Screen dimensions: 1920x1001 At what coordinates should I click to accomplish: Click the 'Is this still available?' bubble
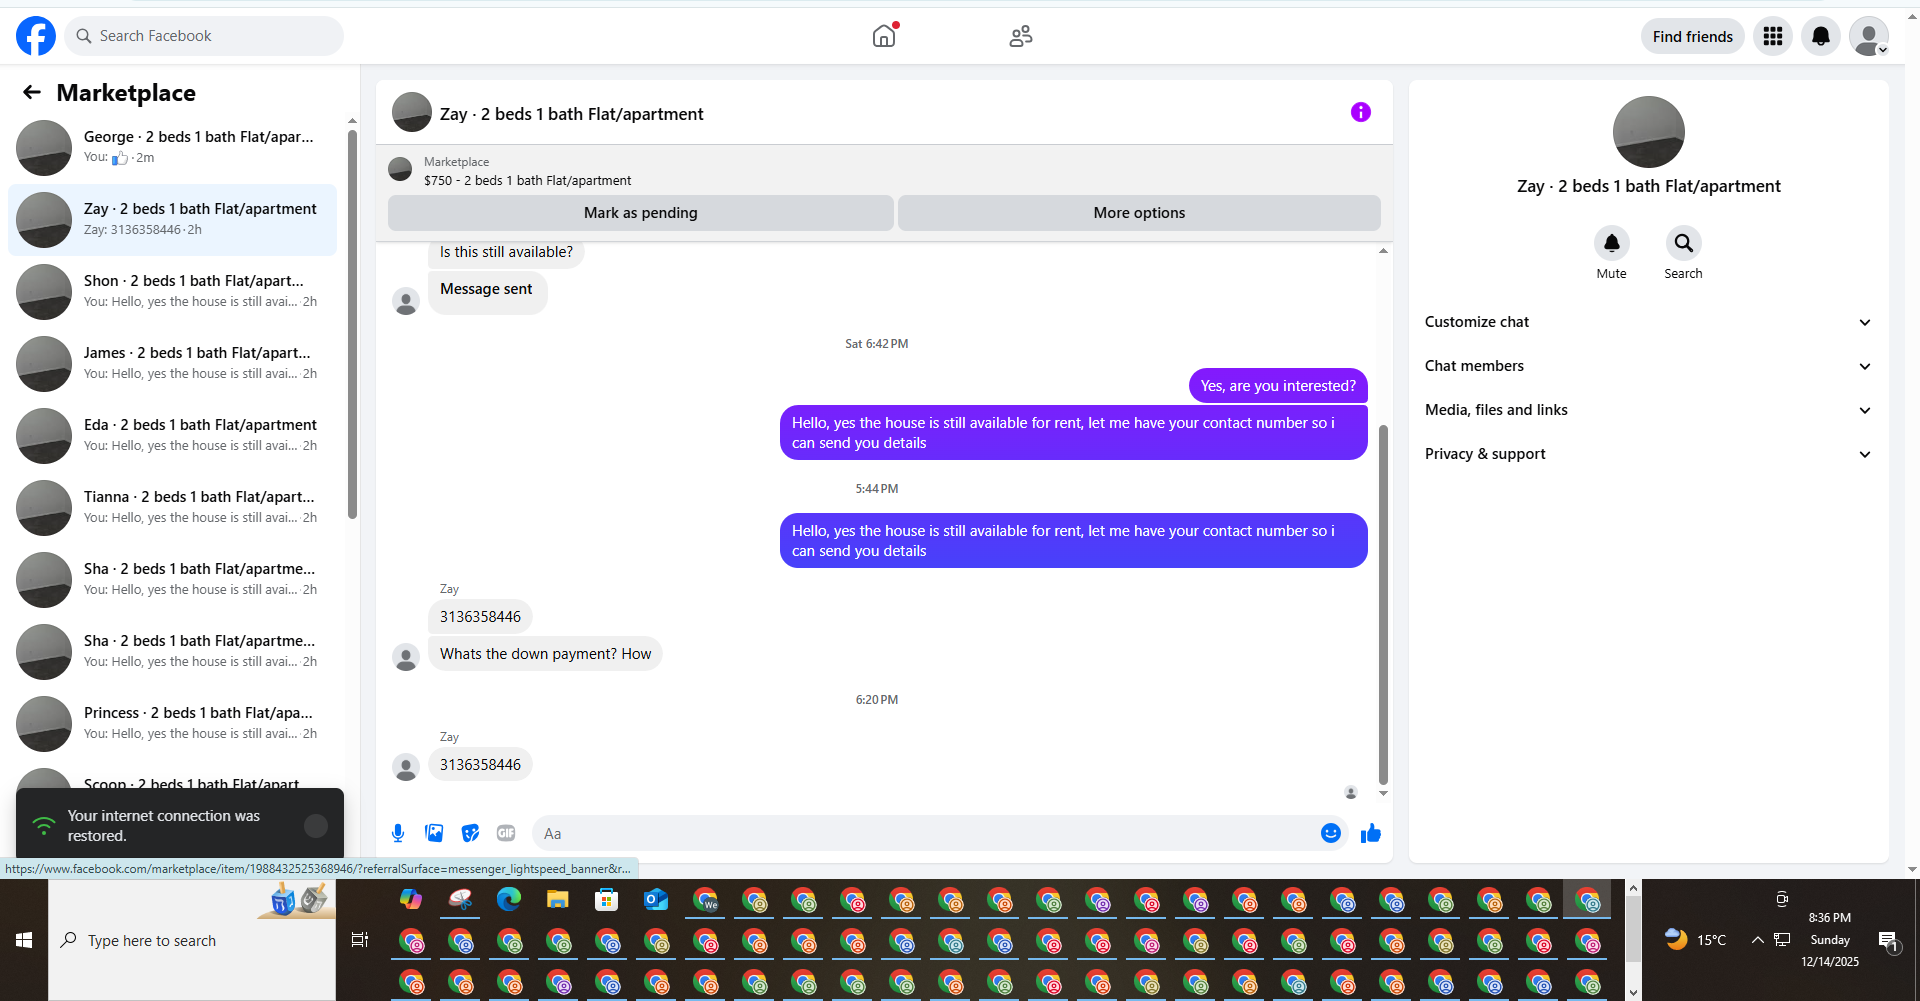click(x=506, y=252)
